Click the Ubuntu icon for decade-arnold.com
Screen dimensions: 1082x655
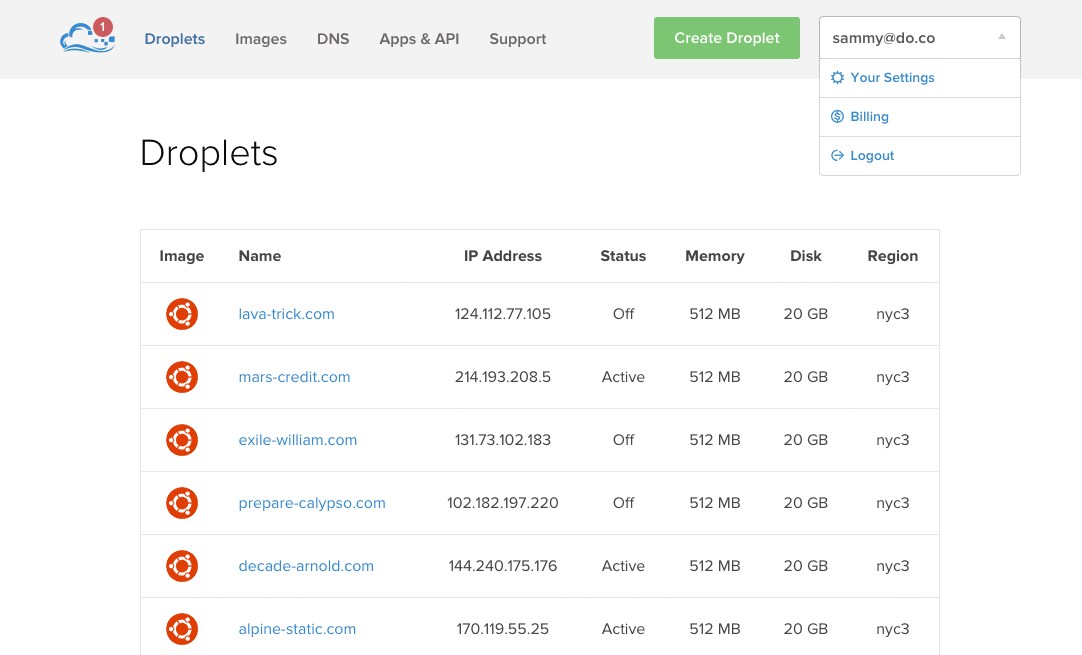[182, 566]
